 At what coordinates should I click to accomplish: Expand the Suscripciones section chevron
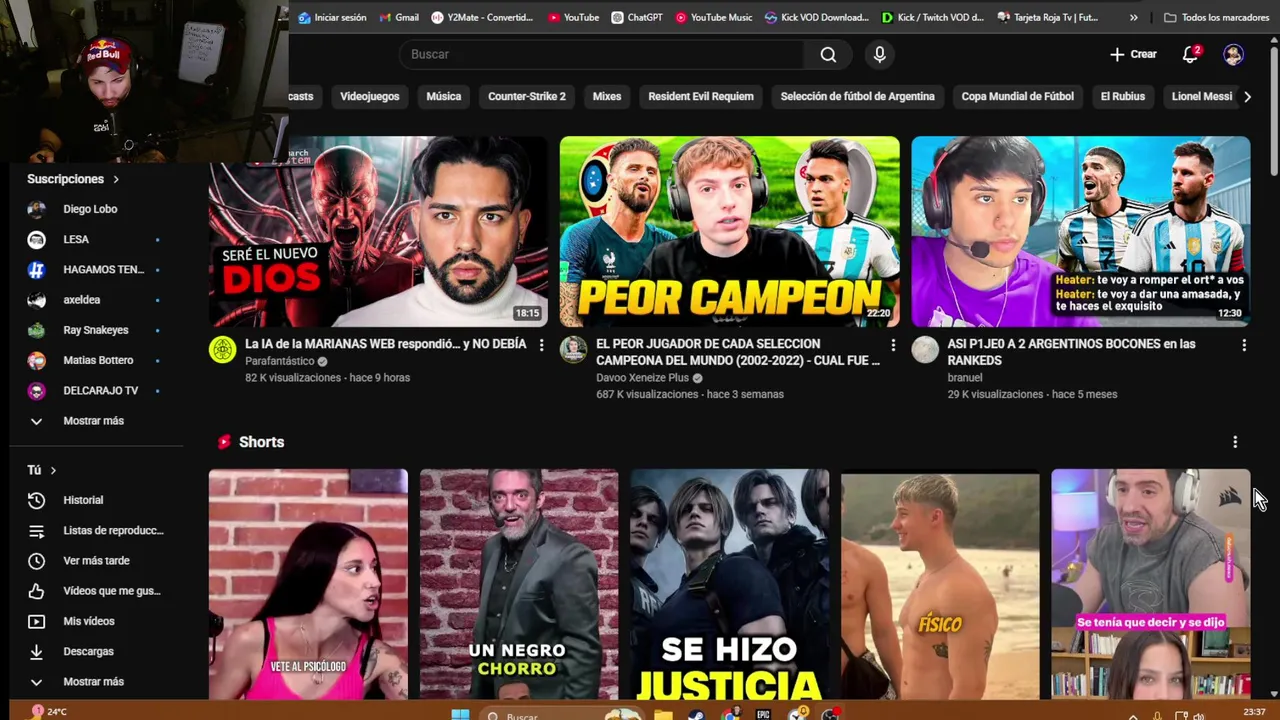pos(116,179)
